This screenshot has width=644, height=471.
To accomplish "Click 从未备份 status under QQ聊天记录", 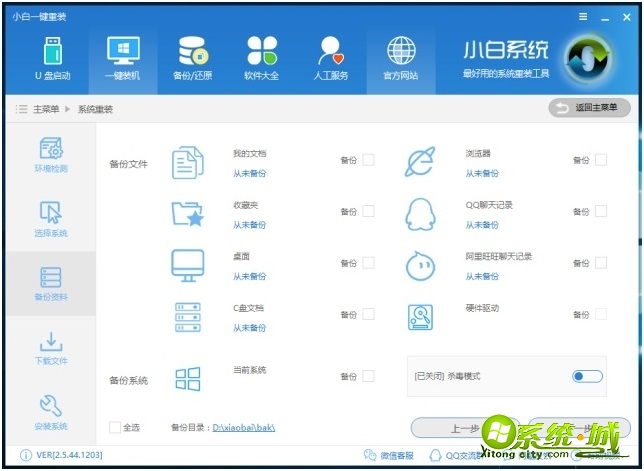I will click(x=482, y=225).
